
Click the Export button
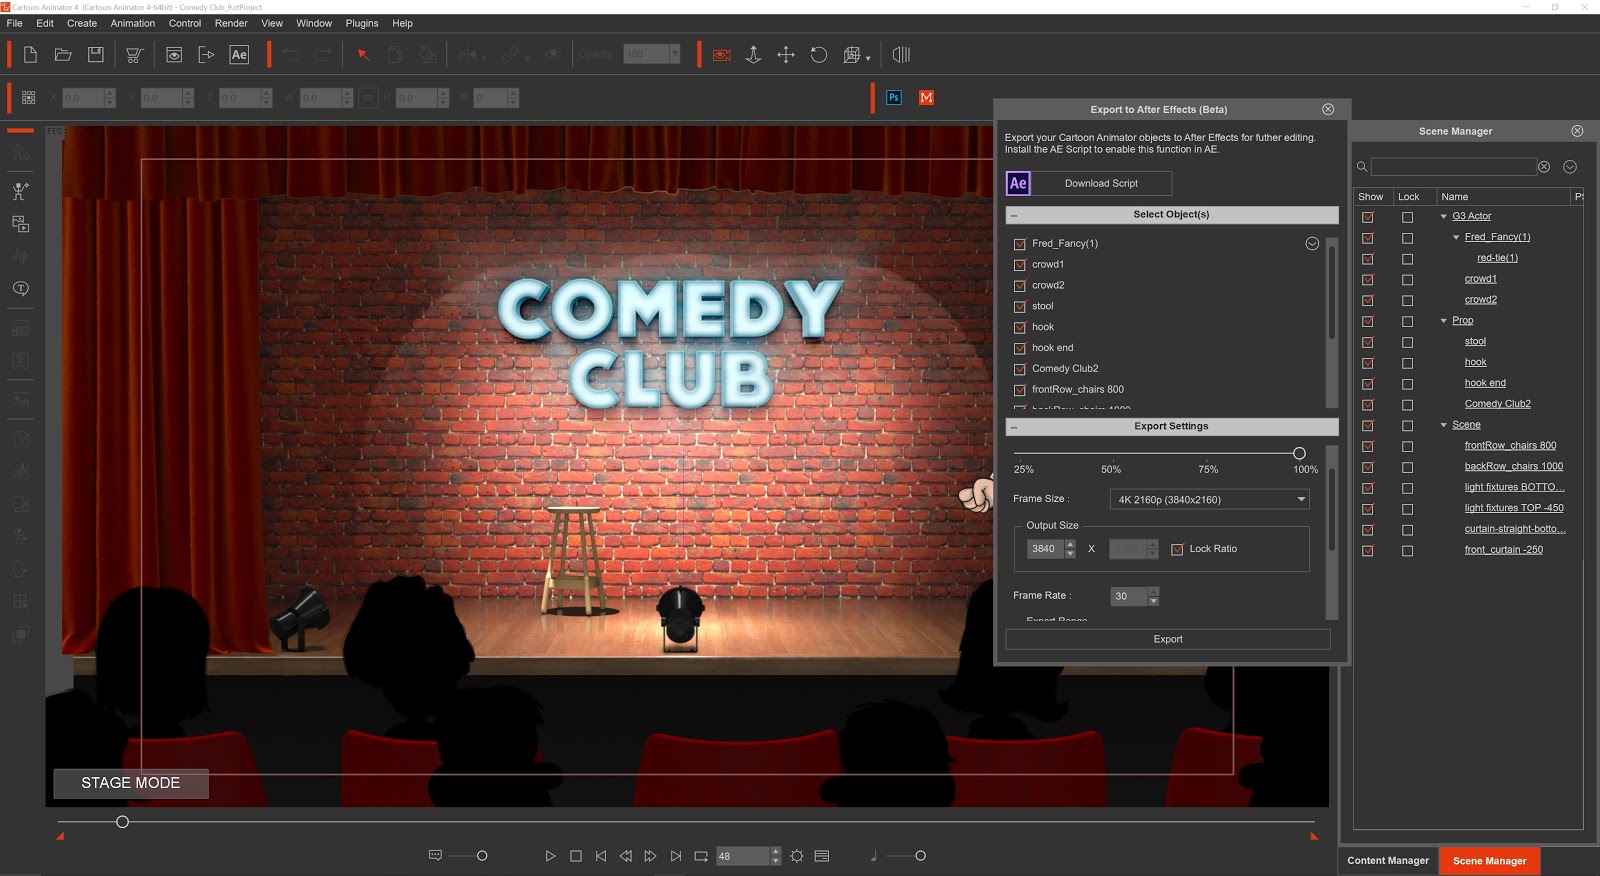click(x=1168, y=639)
